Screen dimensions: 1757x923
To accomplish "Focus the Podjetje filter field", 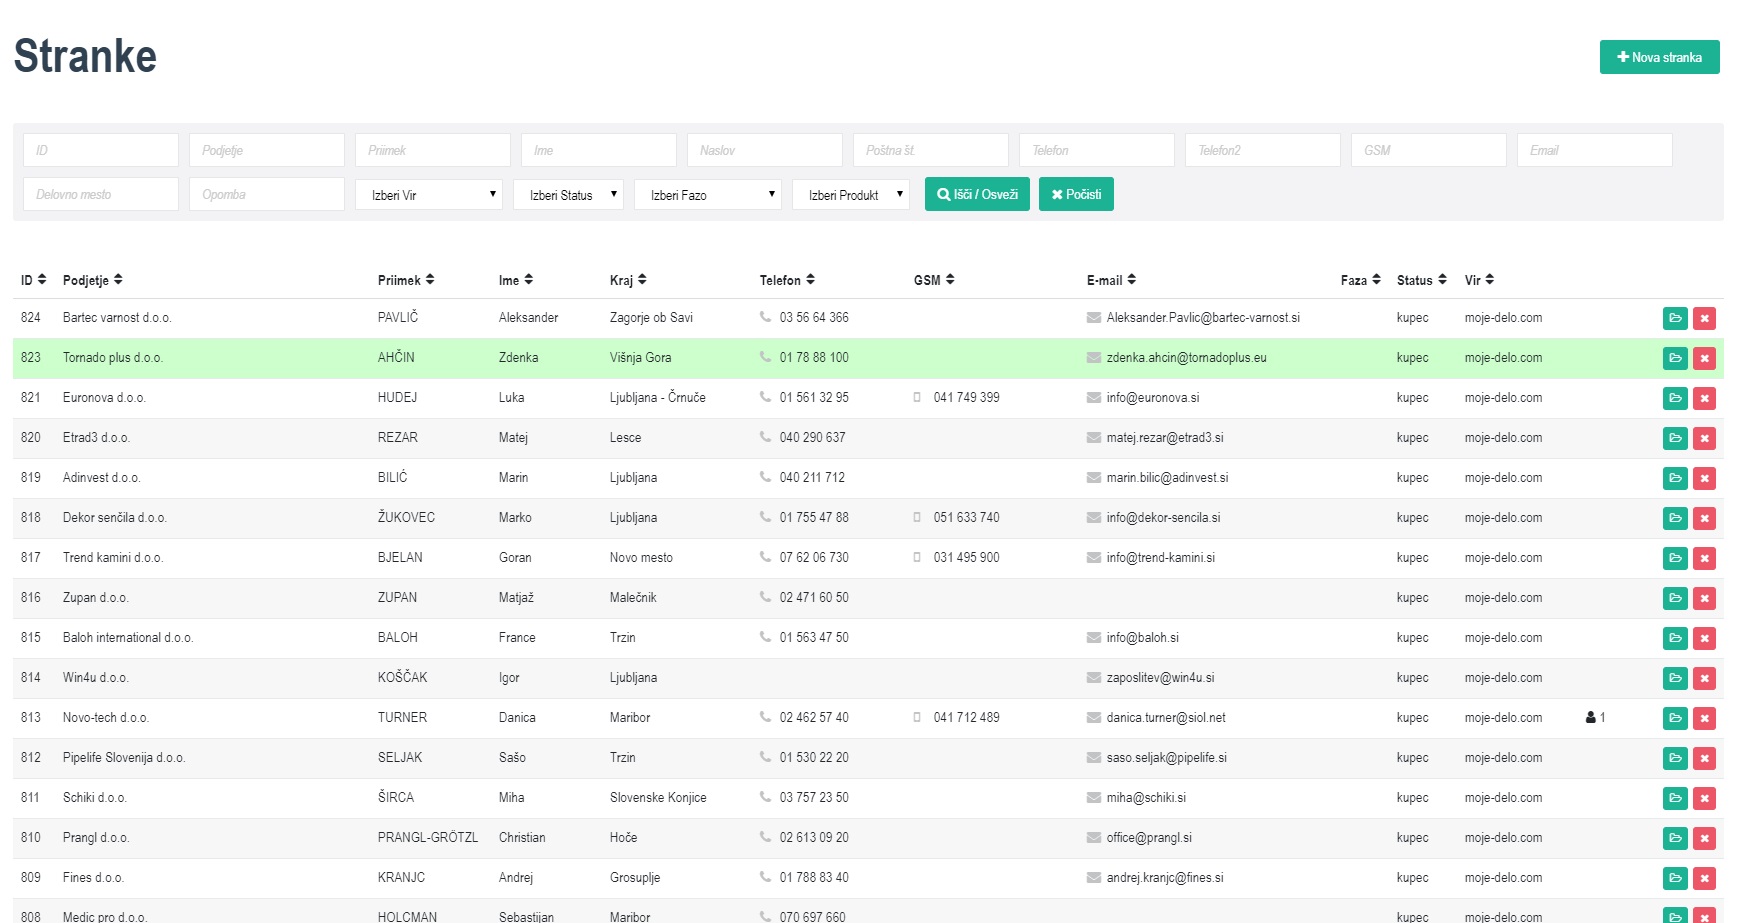I will click(267, 150).
